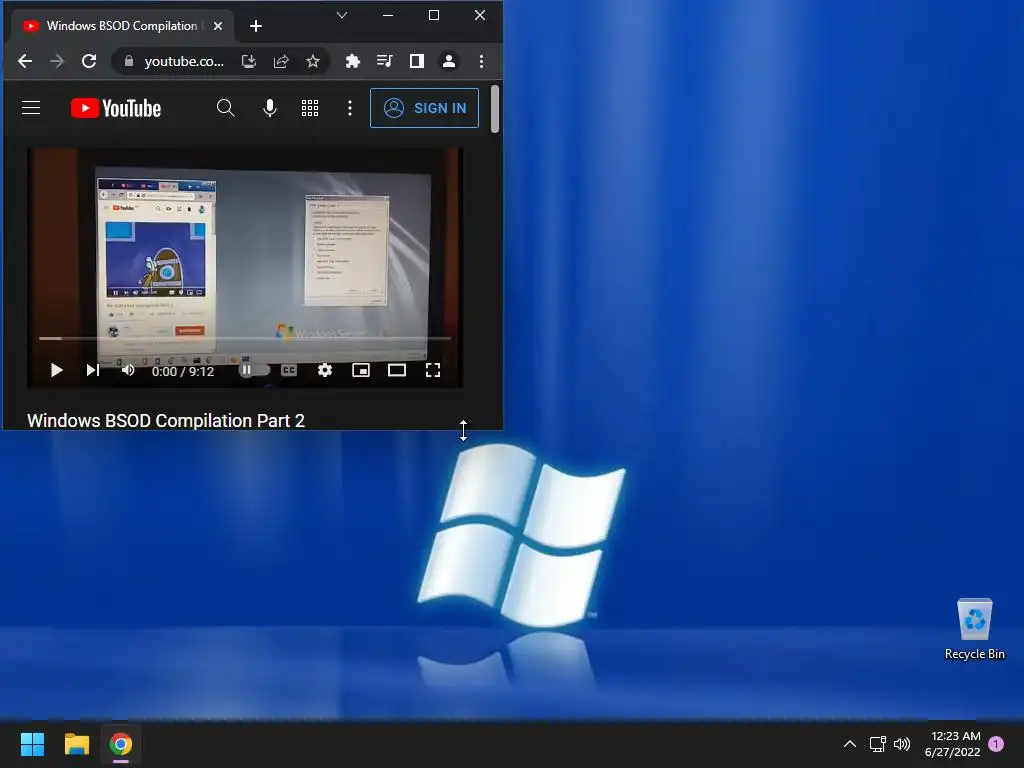This screenshot has width=1024, height=768.
Task: Open YouTube search
Action: [225, 108]
